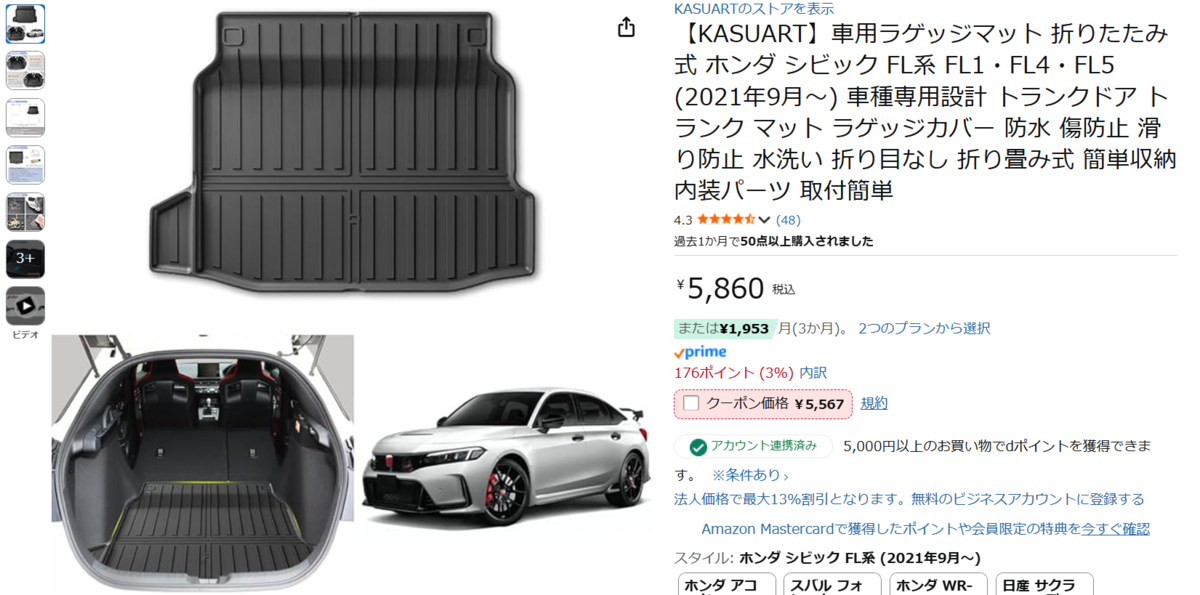Click the share icon above product image
Viewport: 1200px width, 595px height.
tap(626, 27)
